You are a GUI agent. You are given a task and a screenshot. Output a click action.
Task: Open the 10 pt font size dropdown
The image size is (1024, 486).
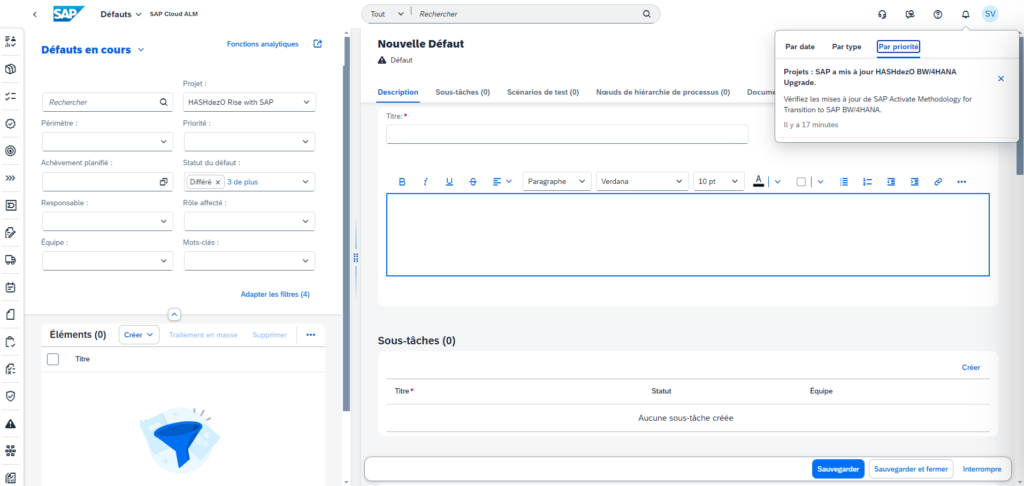click(719, 182)
